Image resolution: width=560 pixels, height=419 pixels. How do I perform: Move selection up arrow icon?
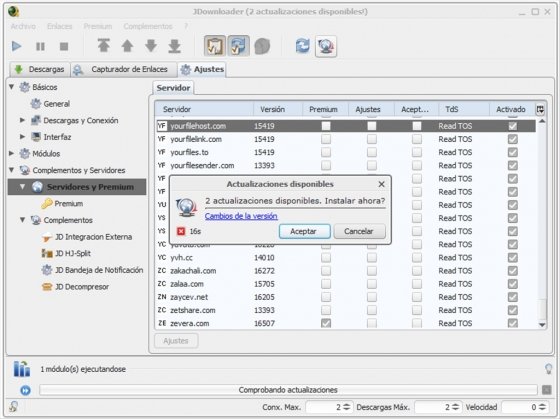click(127, 46)
